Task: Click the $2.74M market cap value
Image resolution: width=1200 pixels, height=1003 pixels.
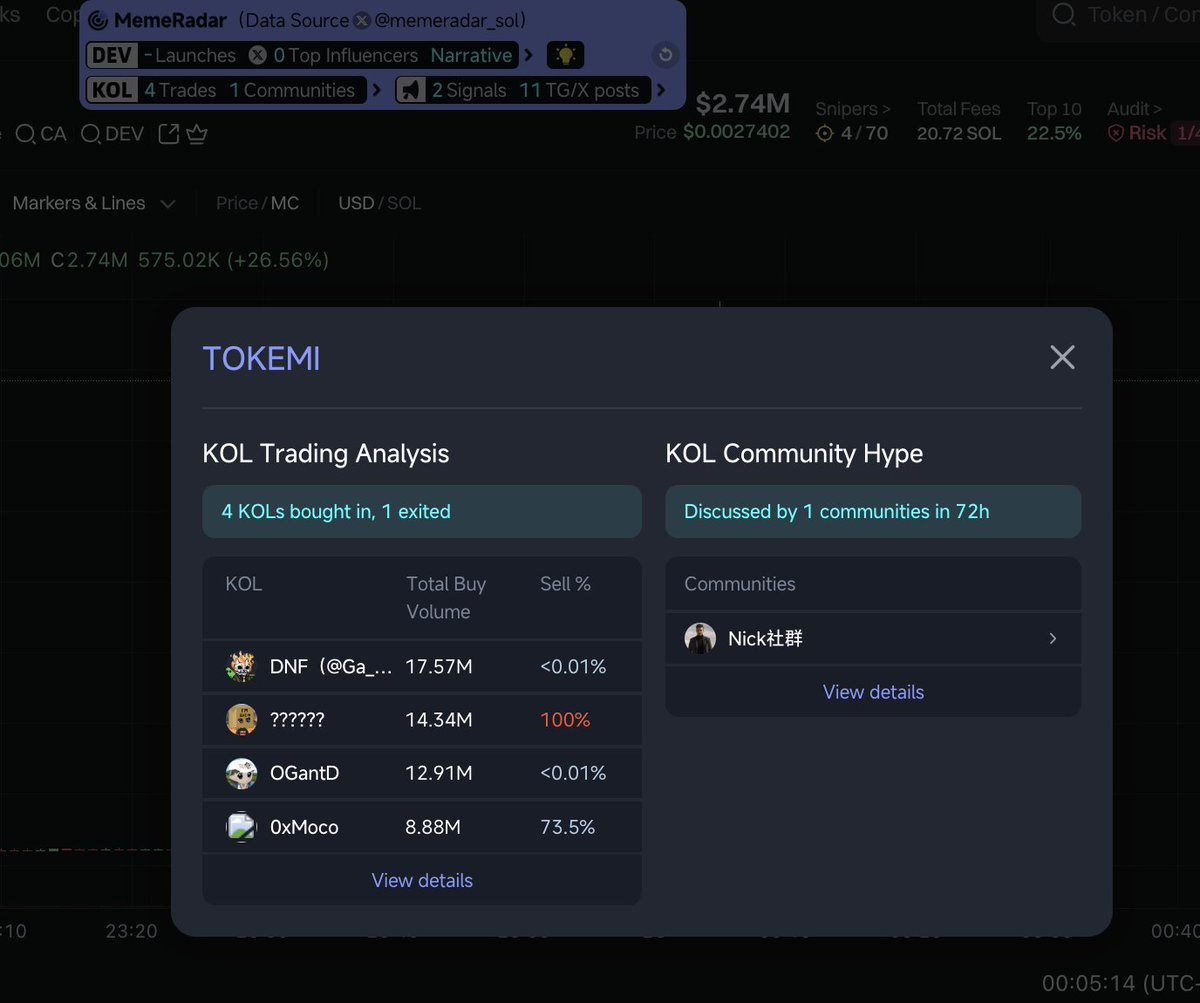Action: 743,103
